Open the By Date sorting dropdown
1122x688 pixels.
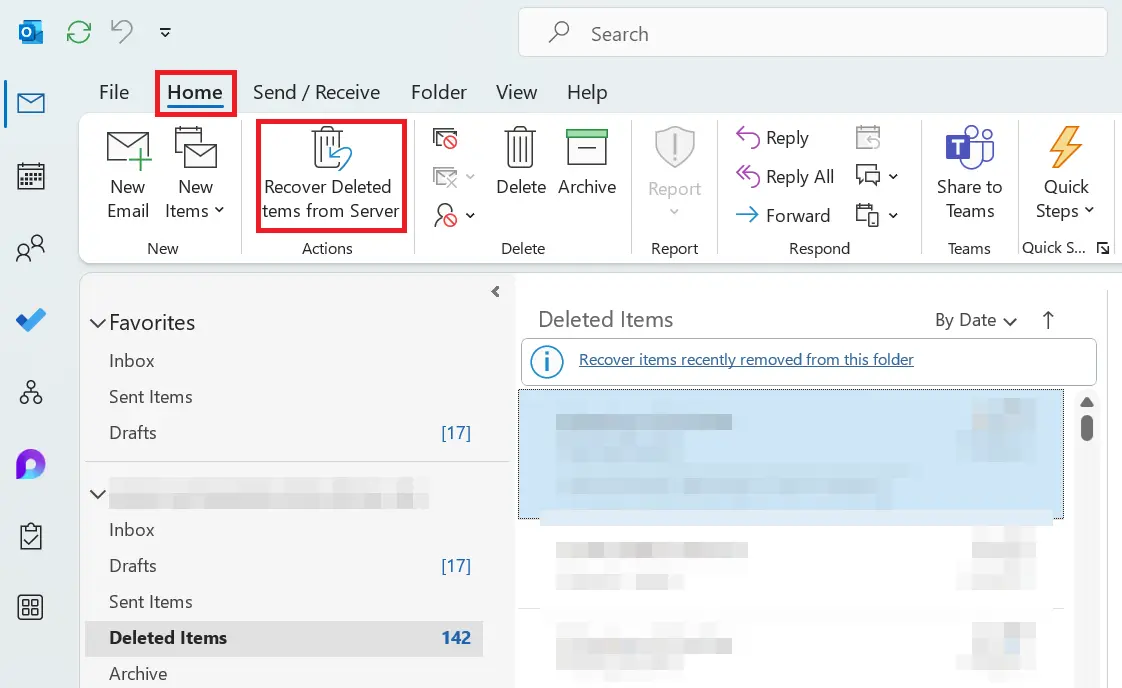975,320
